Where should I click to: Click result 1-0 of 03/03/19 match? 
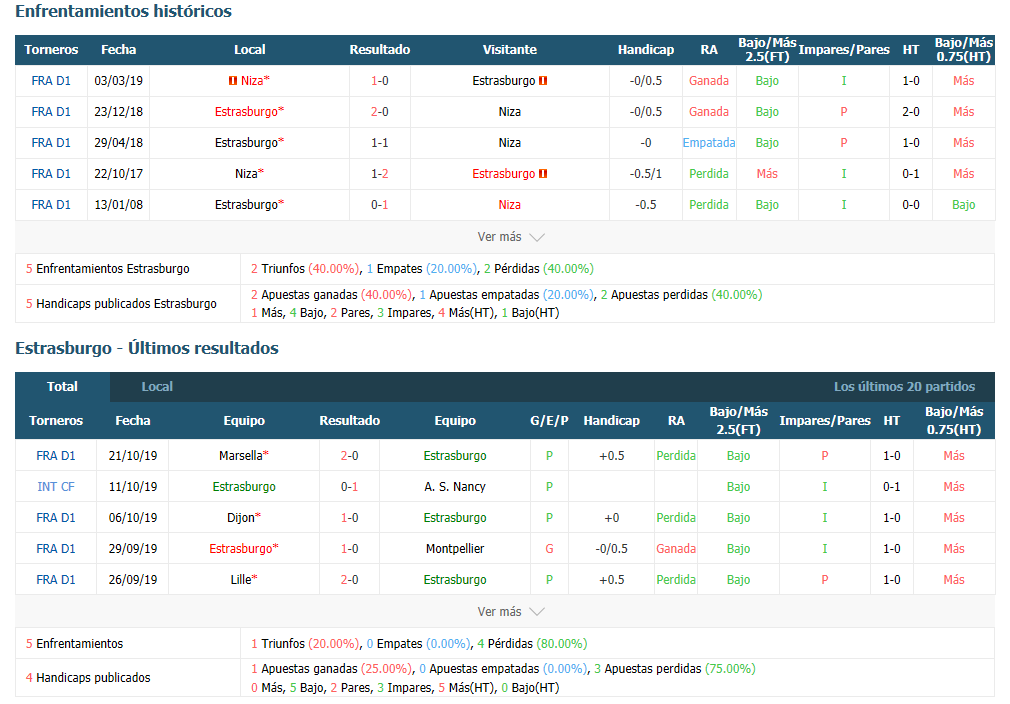pyautogui.click(x=379, y=81)
